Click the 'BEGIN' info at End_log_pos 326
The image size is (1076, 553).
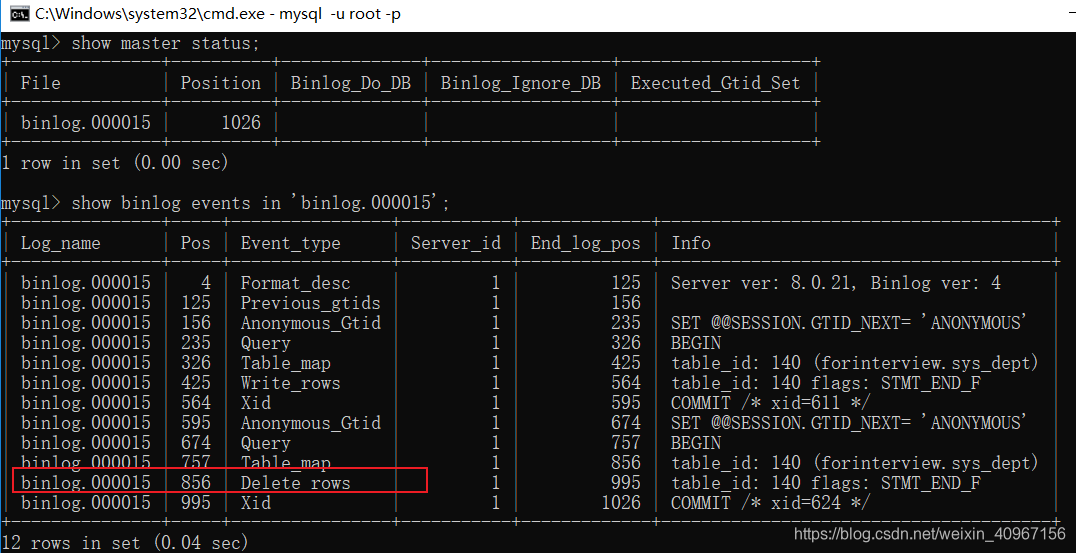(x=696, y=343)
